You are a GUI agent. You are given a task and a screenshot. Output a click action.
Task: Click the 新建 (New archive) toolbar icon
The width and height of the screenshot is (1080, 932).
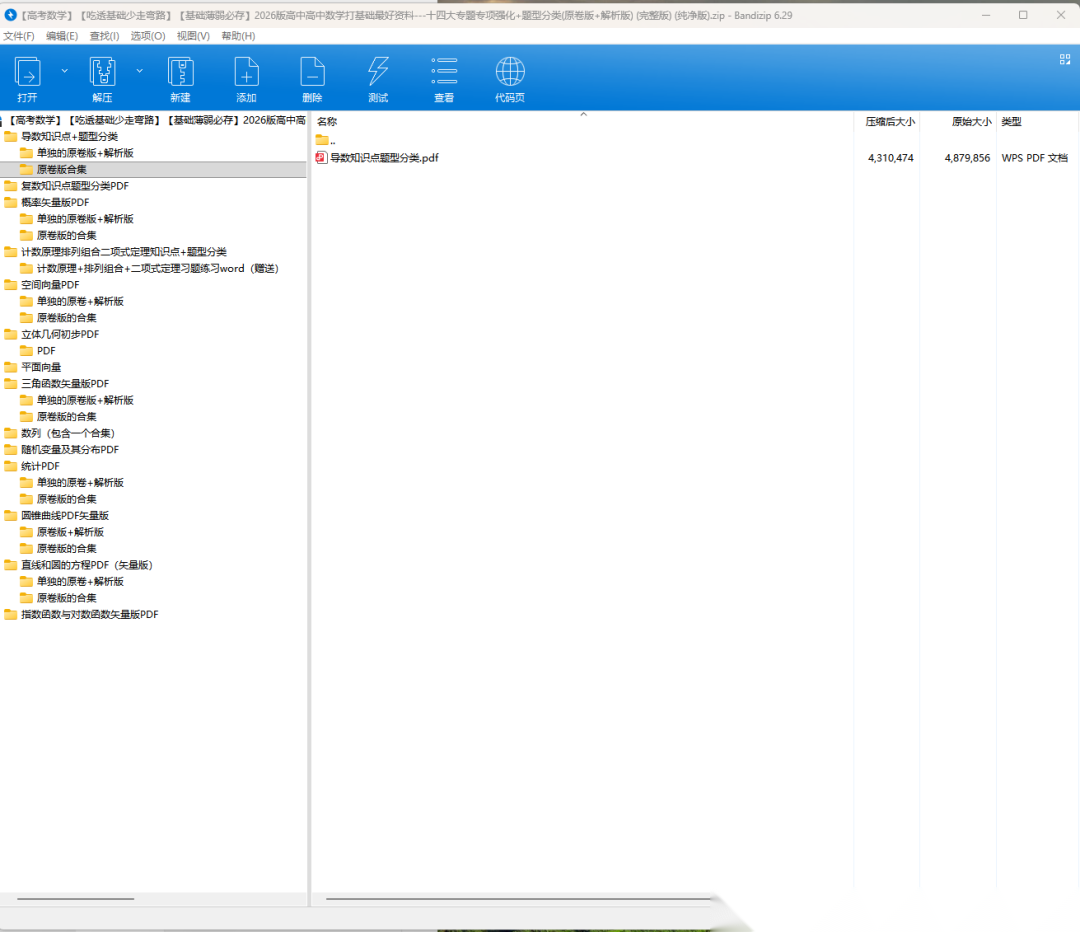click(x=180, y=73)
